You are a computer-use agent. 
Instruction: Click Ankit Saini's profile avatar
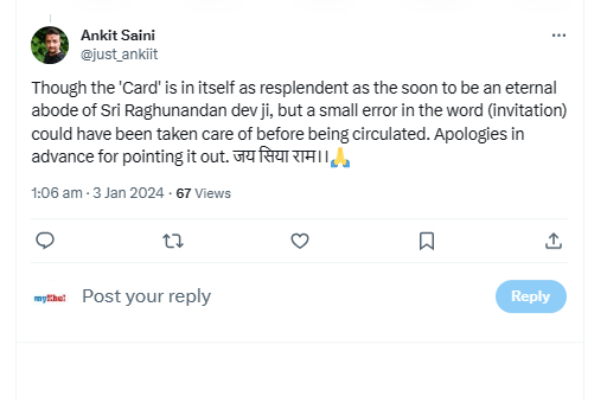50,45
